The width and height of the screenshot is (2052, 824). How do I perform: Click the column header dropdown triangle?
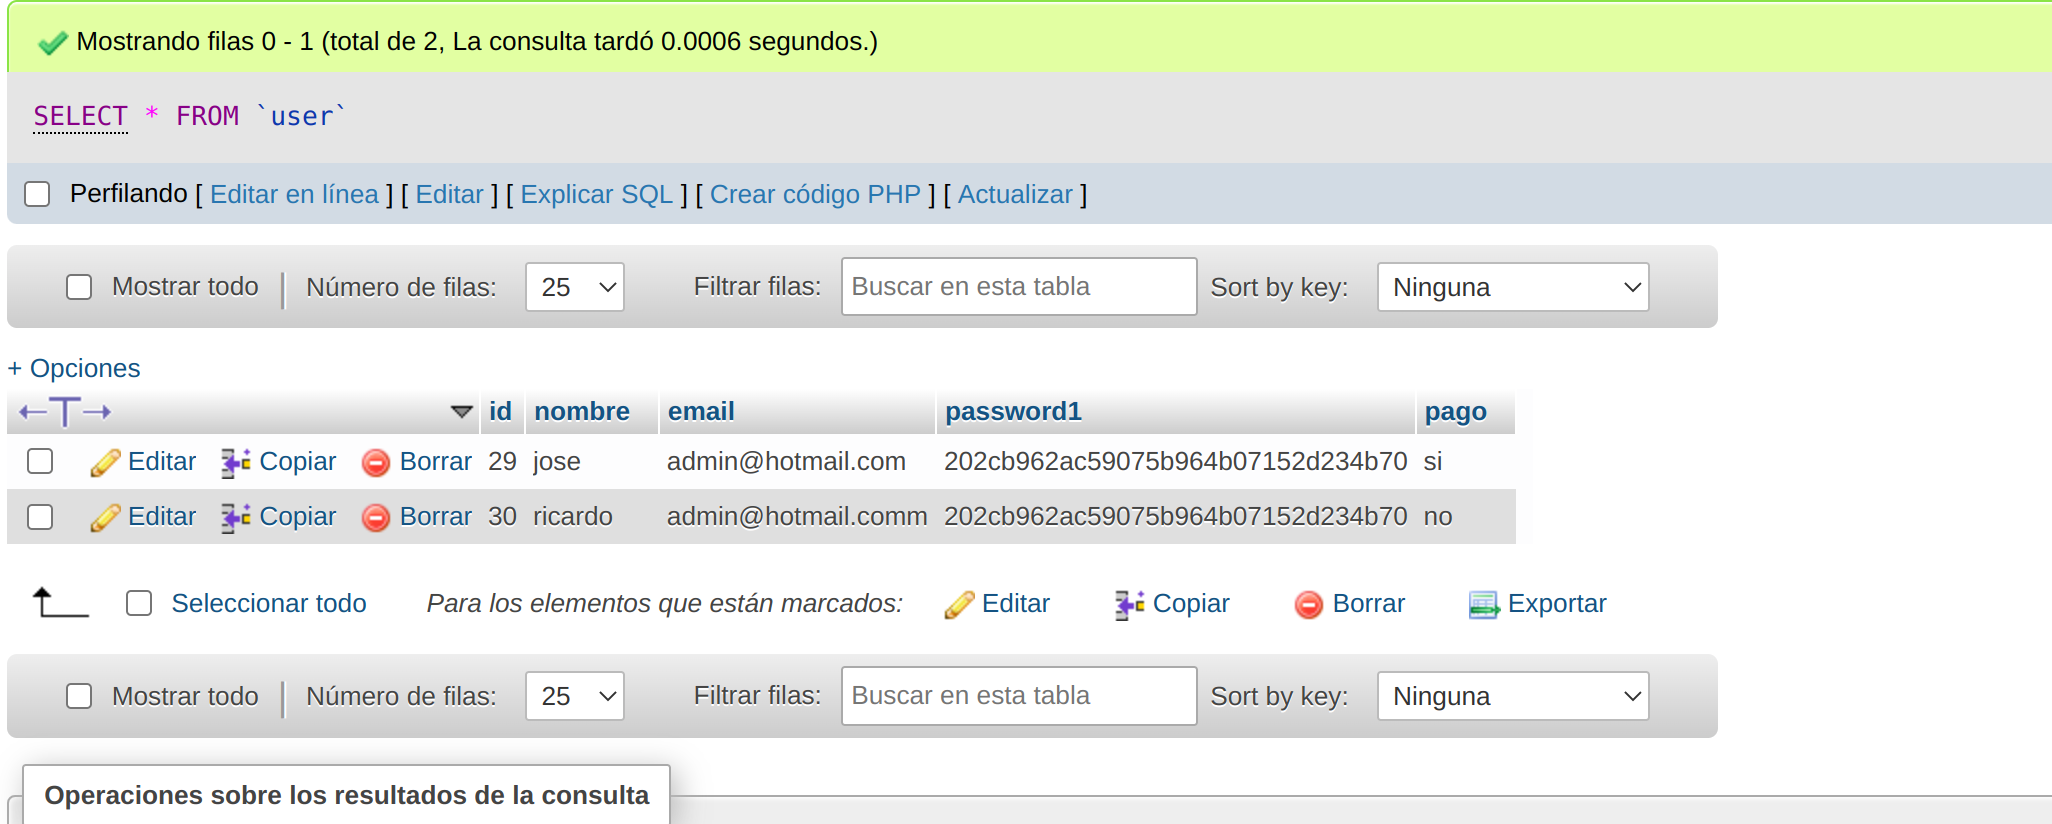[x=461, y=411]
